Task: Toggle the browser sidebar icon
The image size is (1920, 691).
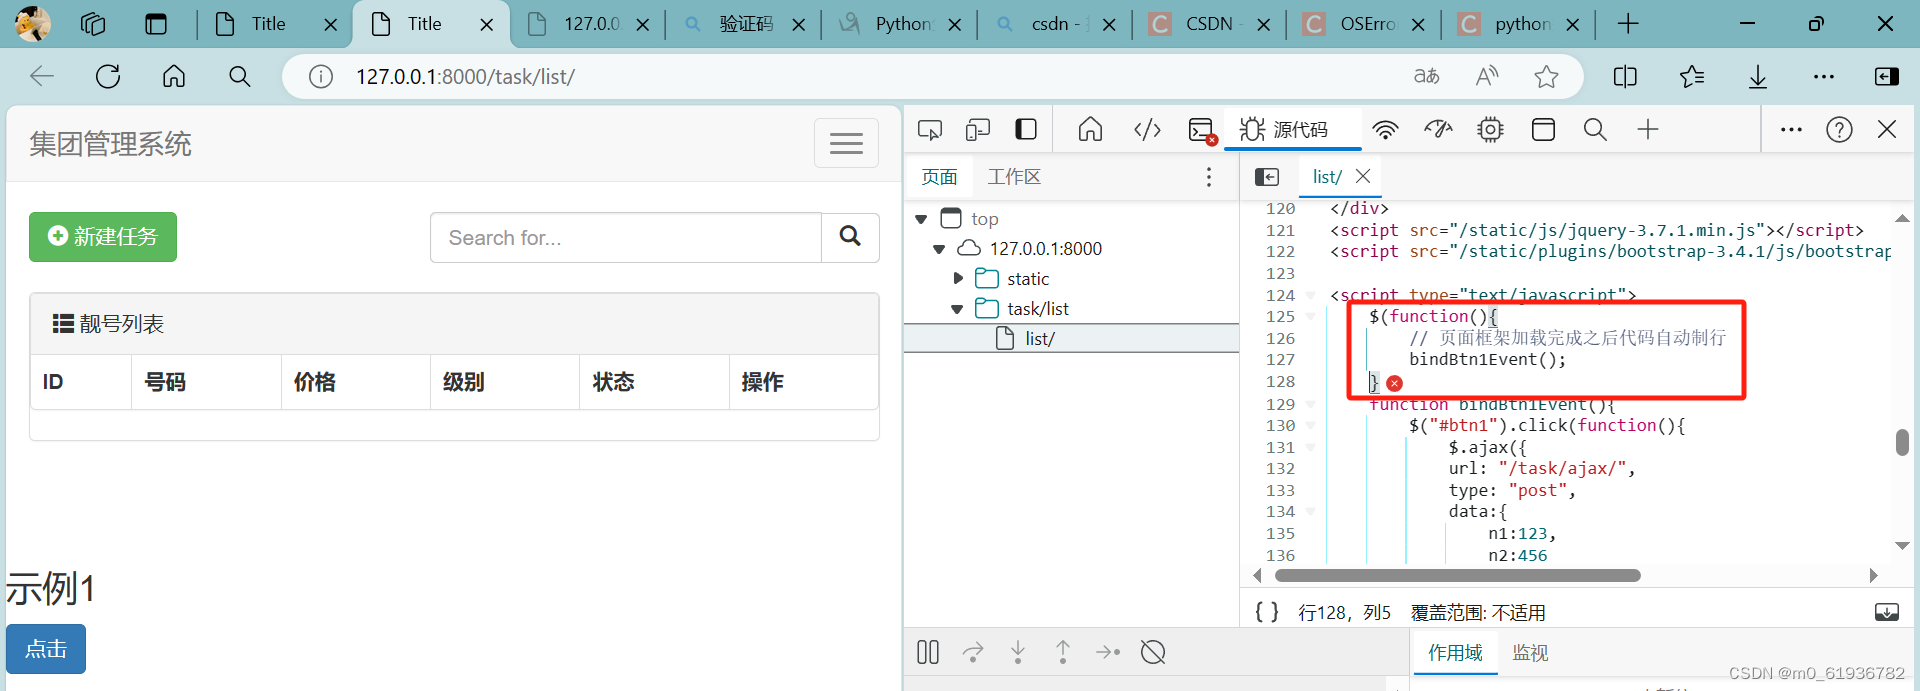Action: coord(1887,76)
